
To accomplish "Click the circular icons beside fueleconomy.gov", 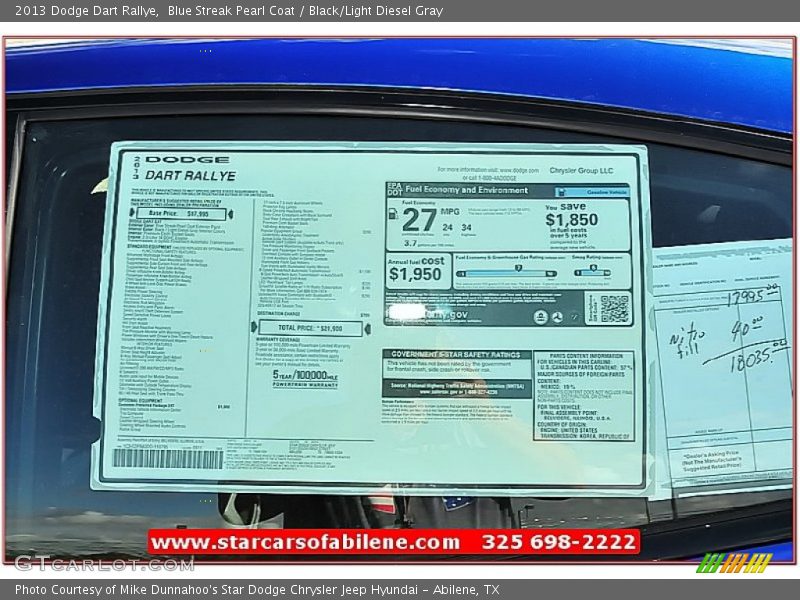I will tap(548, 316).
